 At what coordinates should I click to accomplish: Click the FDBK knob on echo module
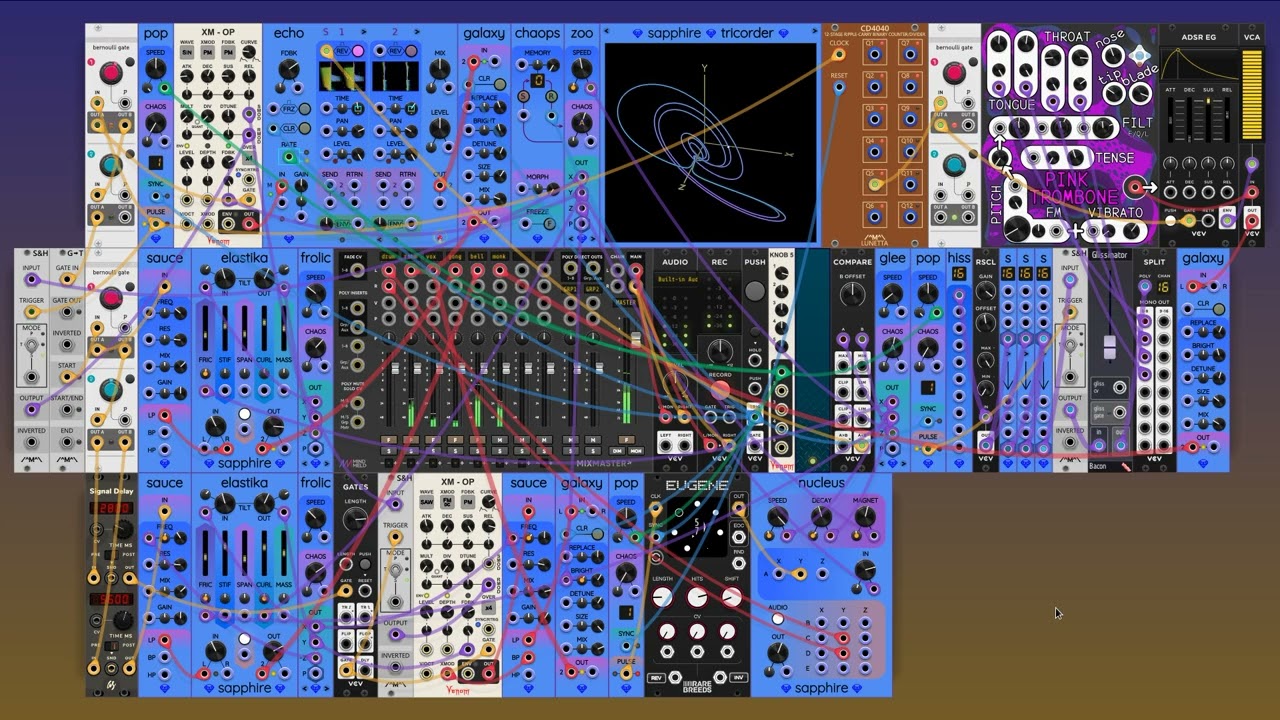(288, 68)
